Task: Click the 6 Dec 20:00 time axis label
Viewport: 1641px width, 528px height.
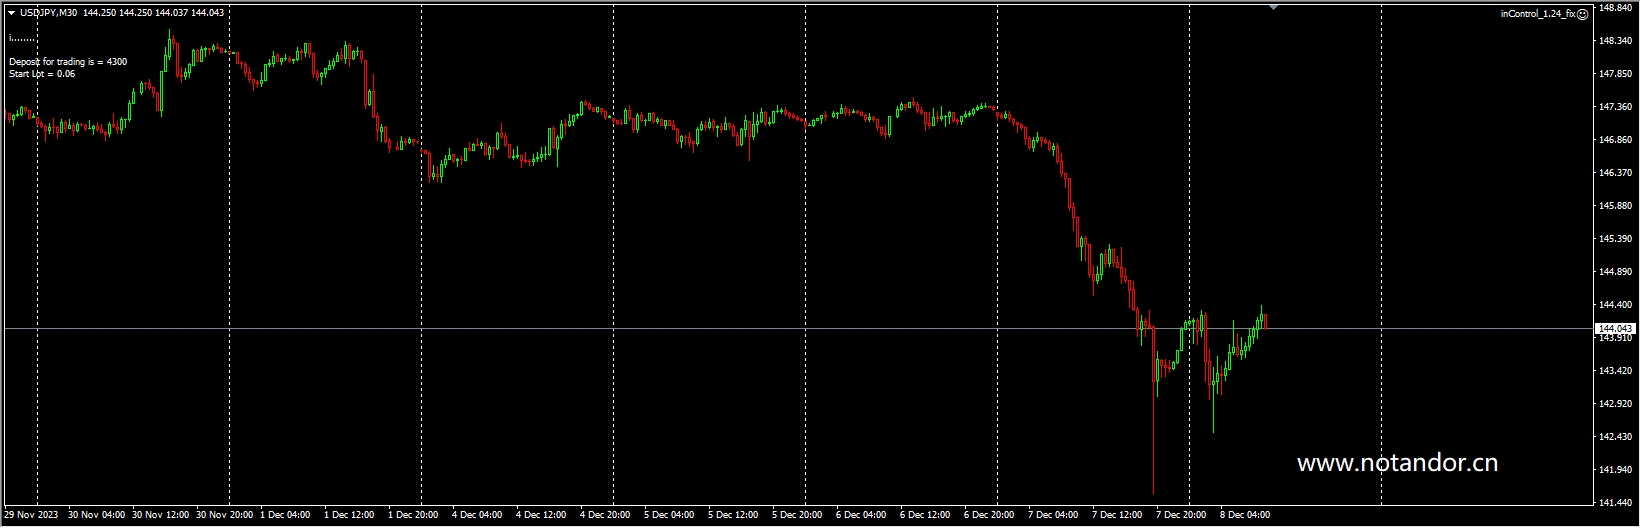Action: [989, 515]
